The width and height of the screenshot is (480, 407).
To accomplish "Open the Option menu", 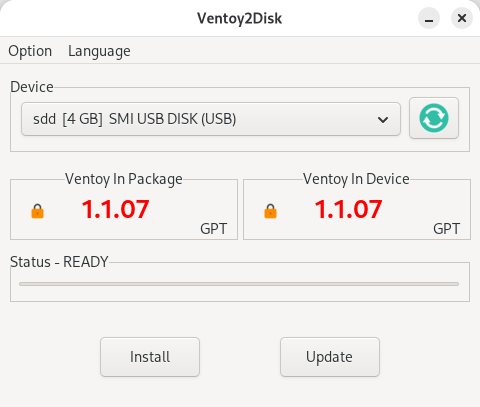I will point(30,51).
